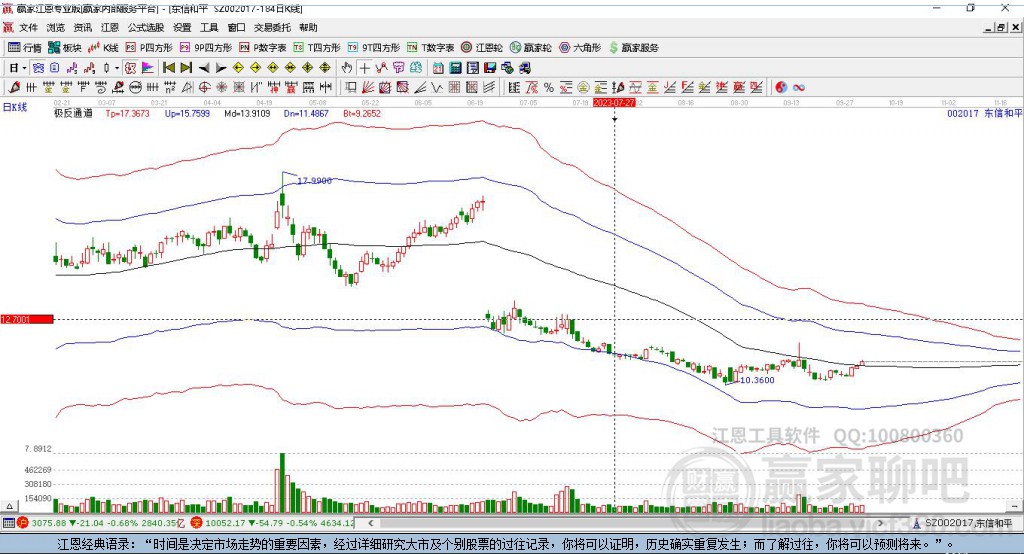Select the red pencil drawing tool

[14, 87]
